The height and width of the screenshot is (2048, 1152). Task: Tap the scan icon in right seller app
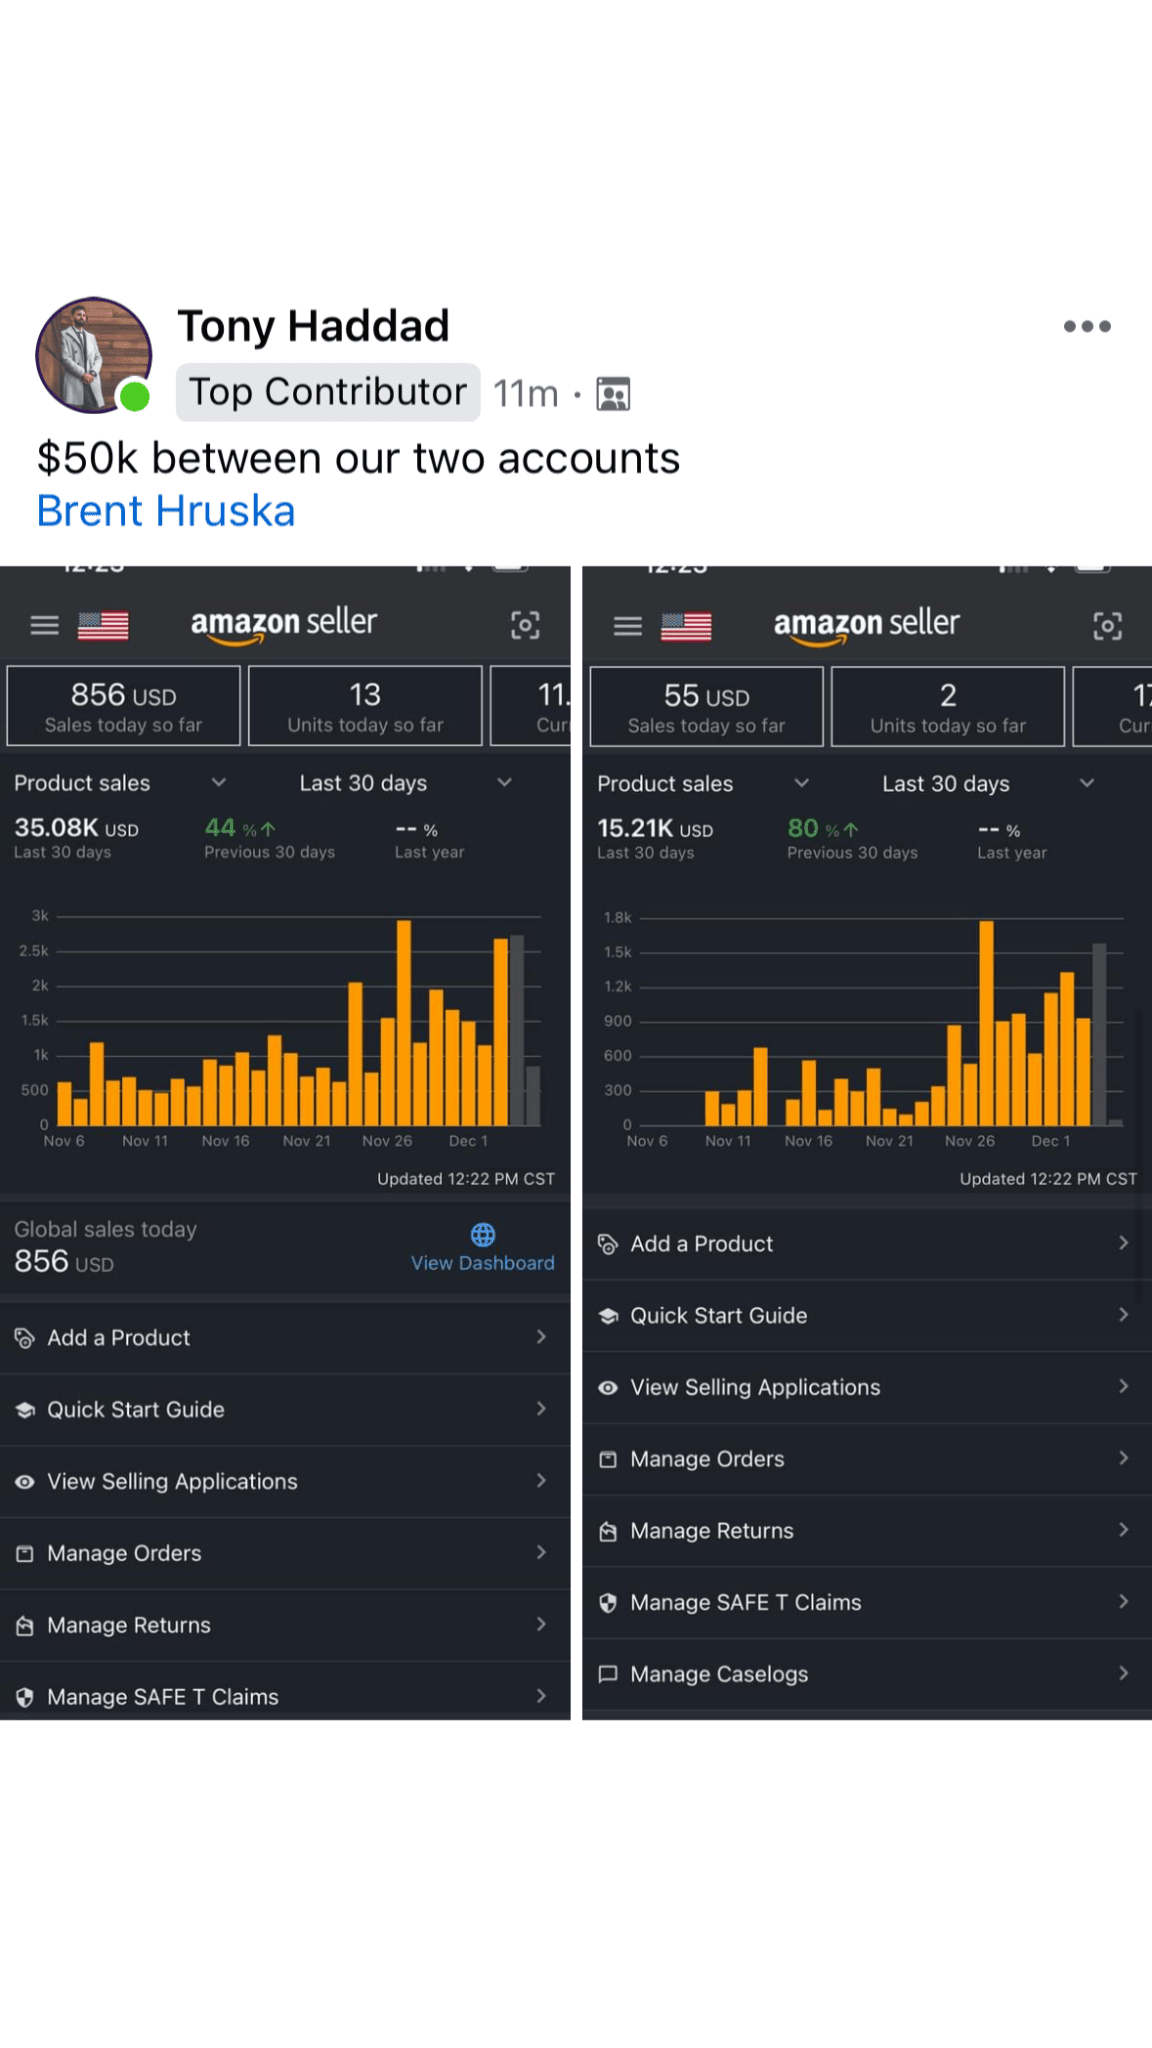point(1107,626)
